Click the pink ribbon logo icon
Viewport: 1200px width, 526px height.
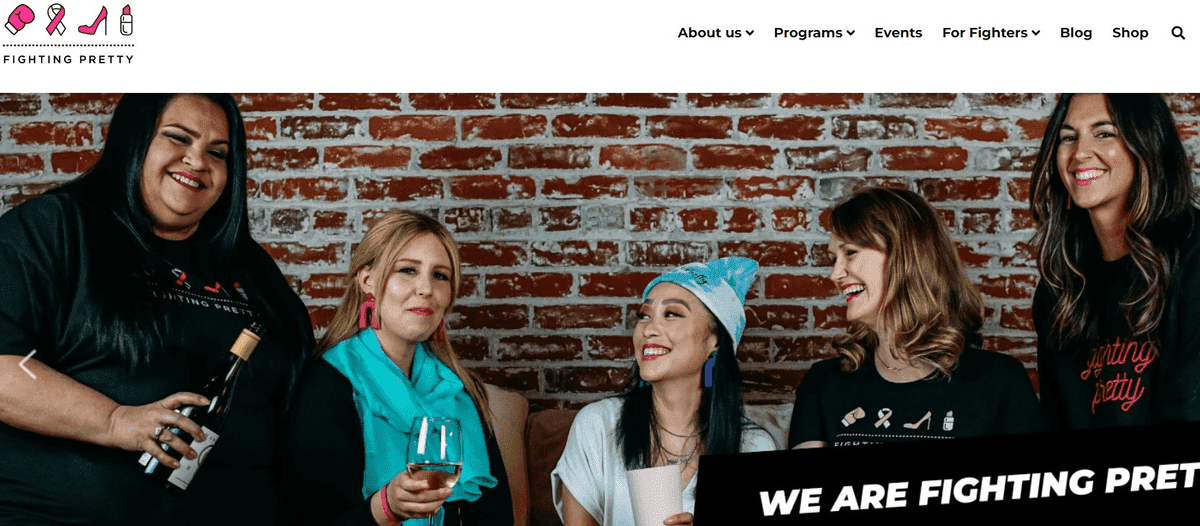pyautogui.click(x=56, y=20)
